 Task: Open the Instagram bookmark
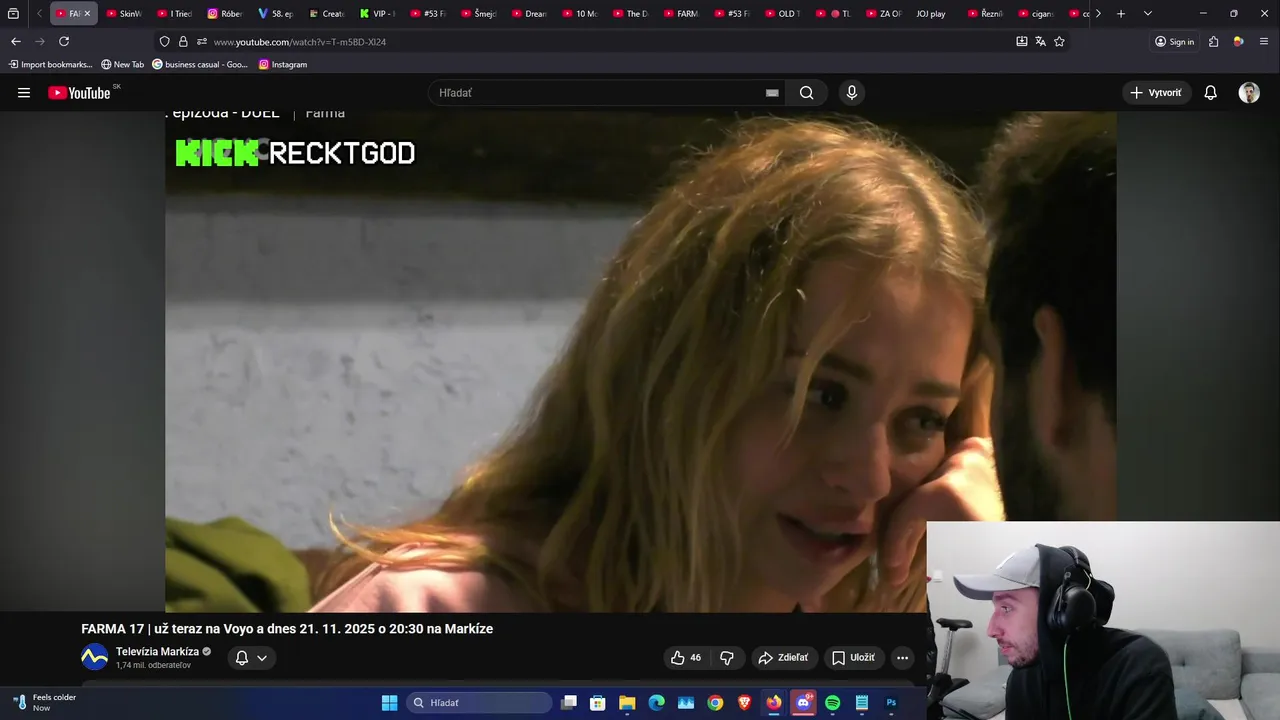[x=283, y=64]
